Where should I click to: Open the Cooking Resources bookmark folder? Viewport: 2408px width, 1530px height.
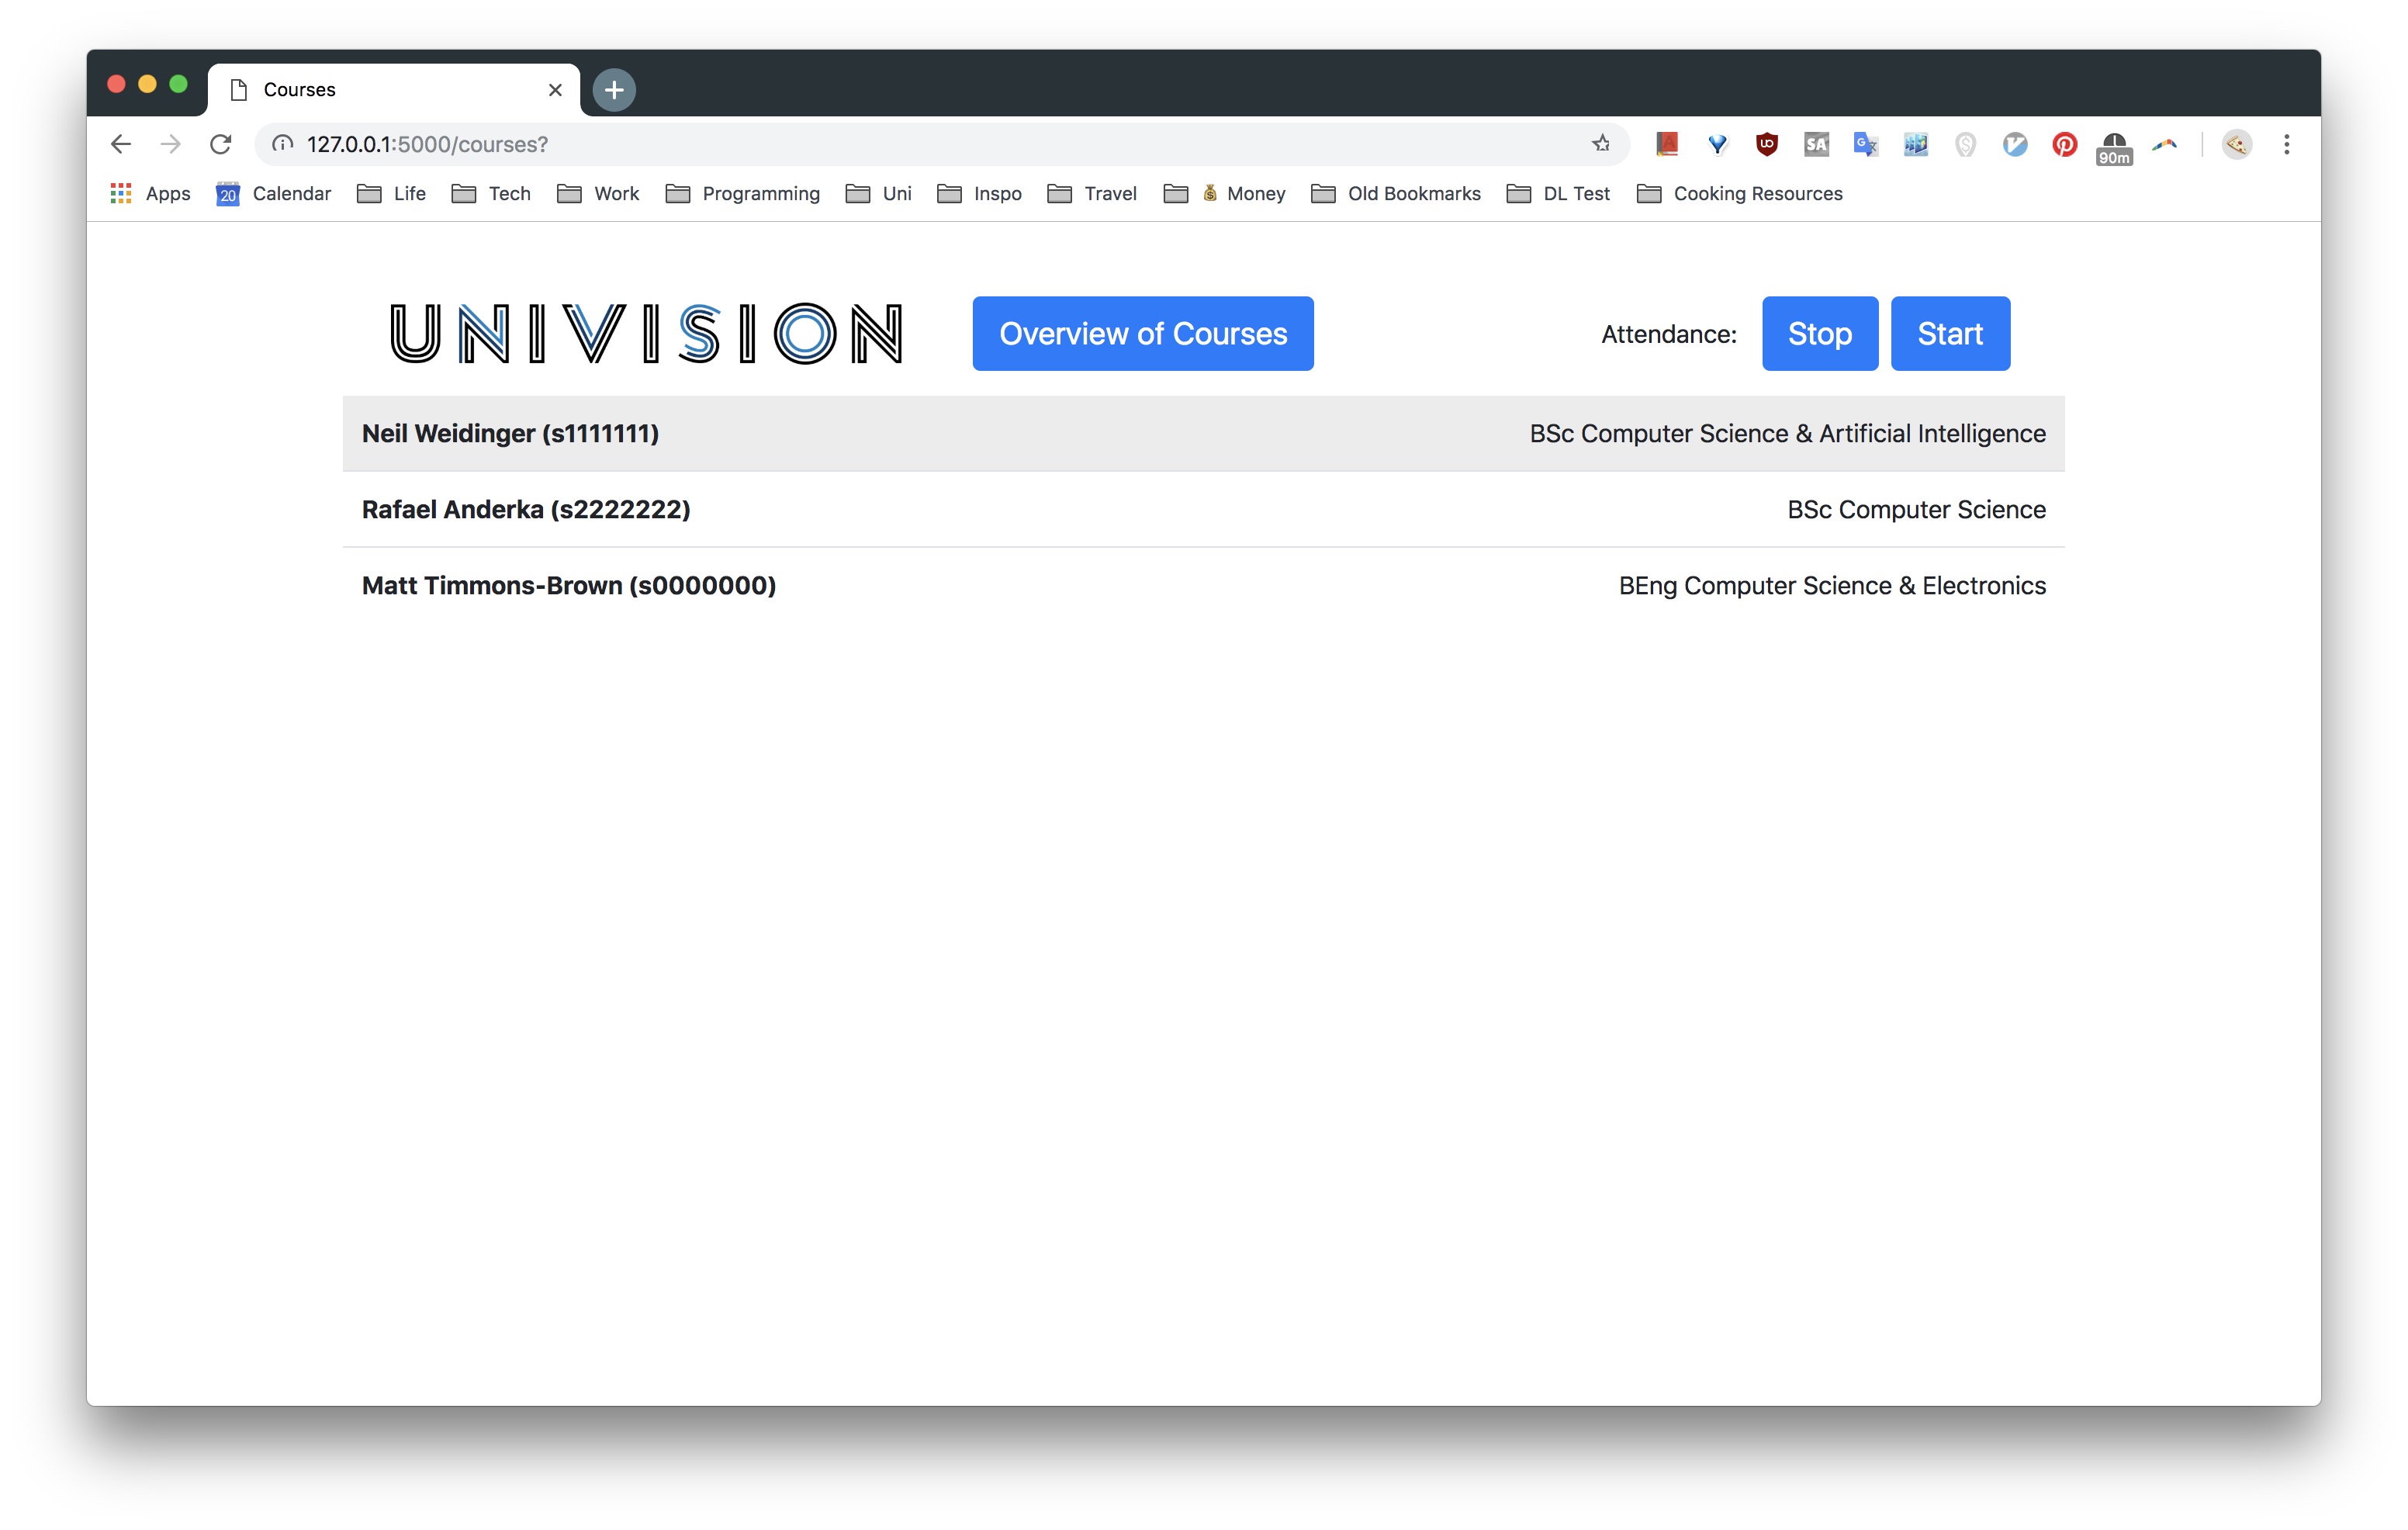(1739, 194)
